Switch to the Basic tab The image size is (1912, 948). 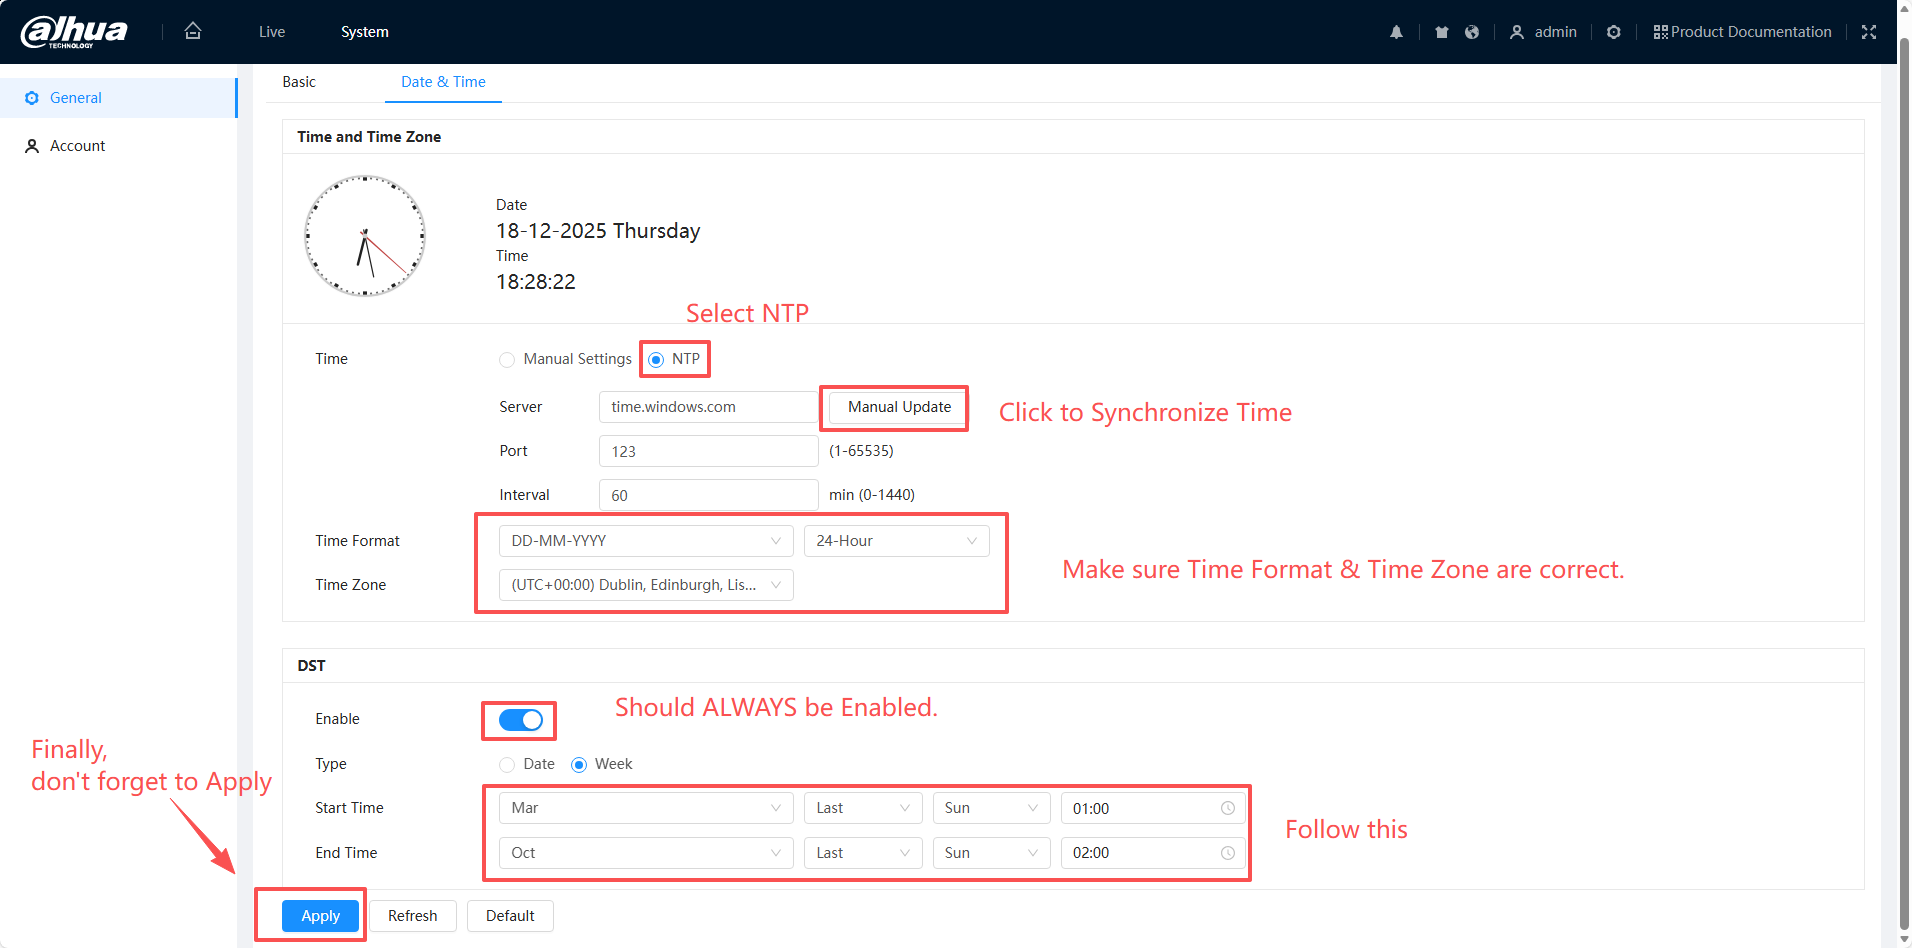299,82
